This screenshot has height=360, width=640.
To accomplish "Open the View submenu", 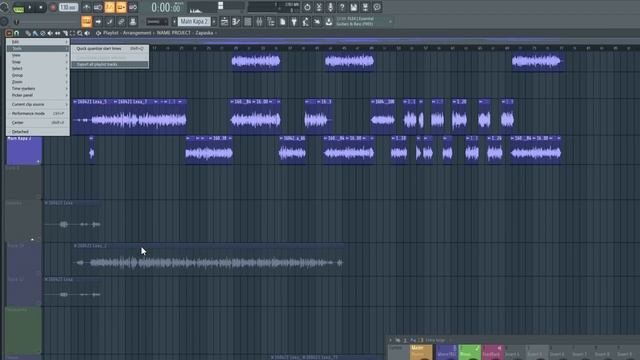I will [x=38, y=55].
